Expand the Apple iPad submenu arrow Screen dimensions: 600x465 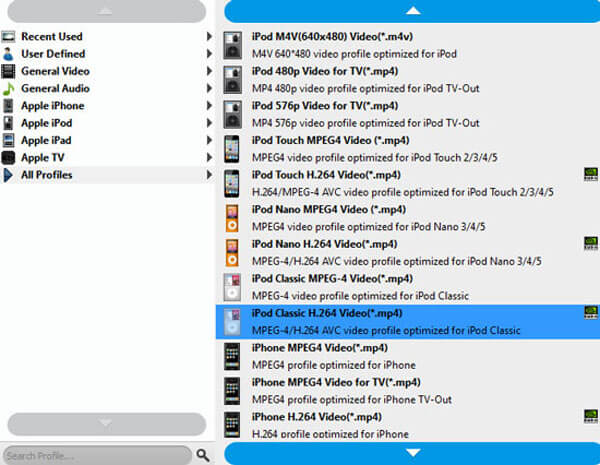click(209, 140)
